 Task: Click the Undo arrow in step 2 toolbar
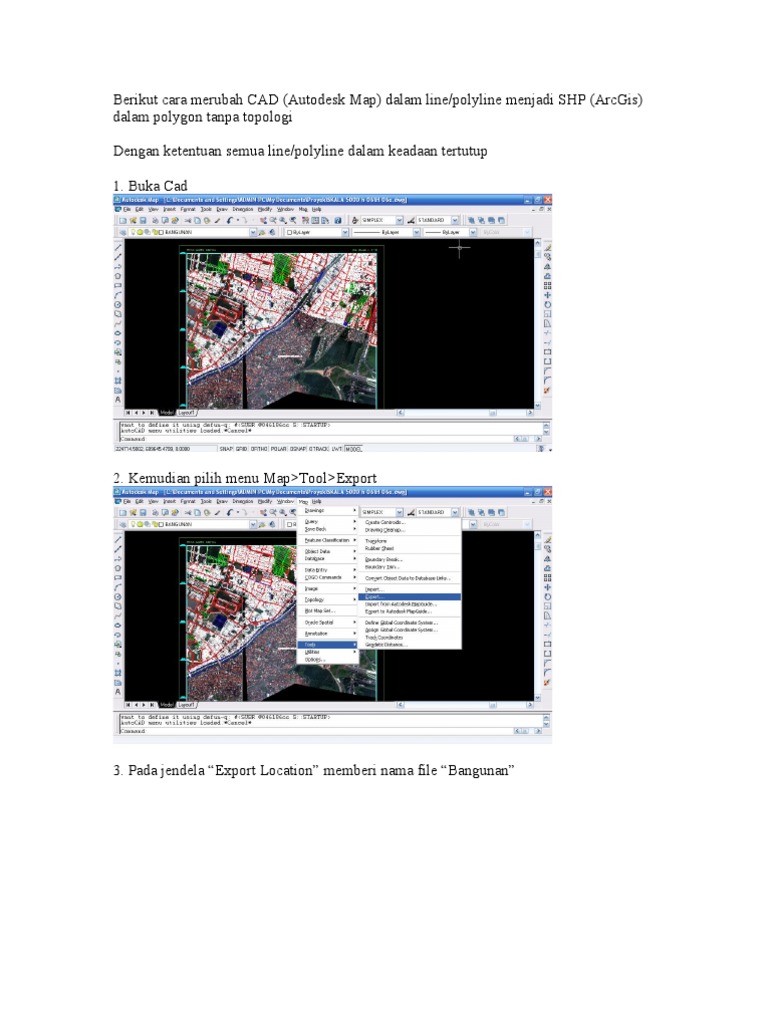click(229, 513)
